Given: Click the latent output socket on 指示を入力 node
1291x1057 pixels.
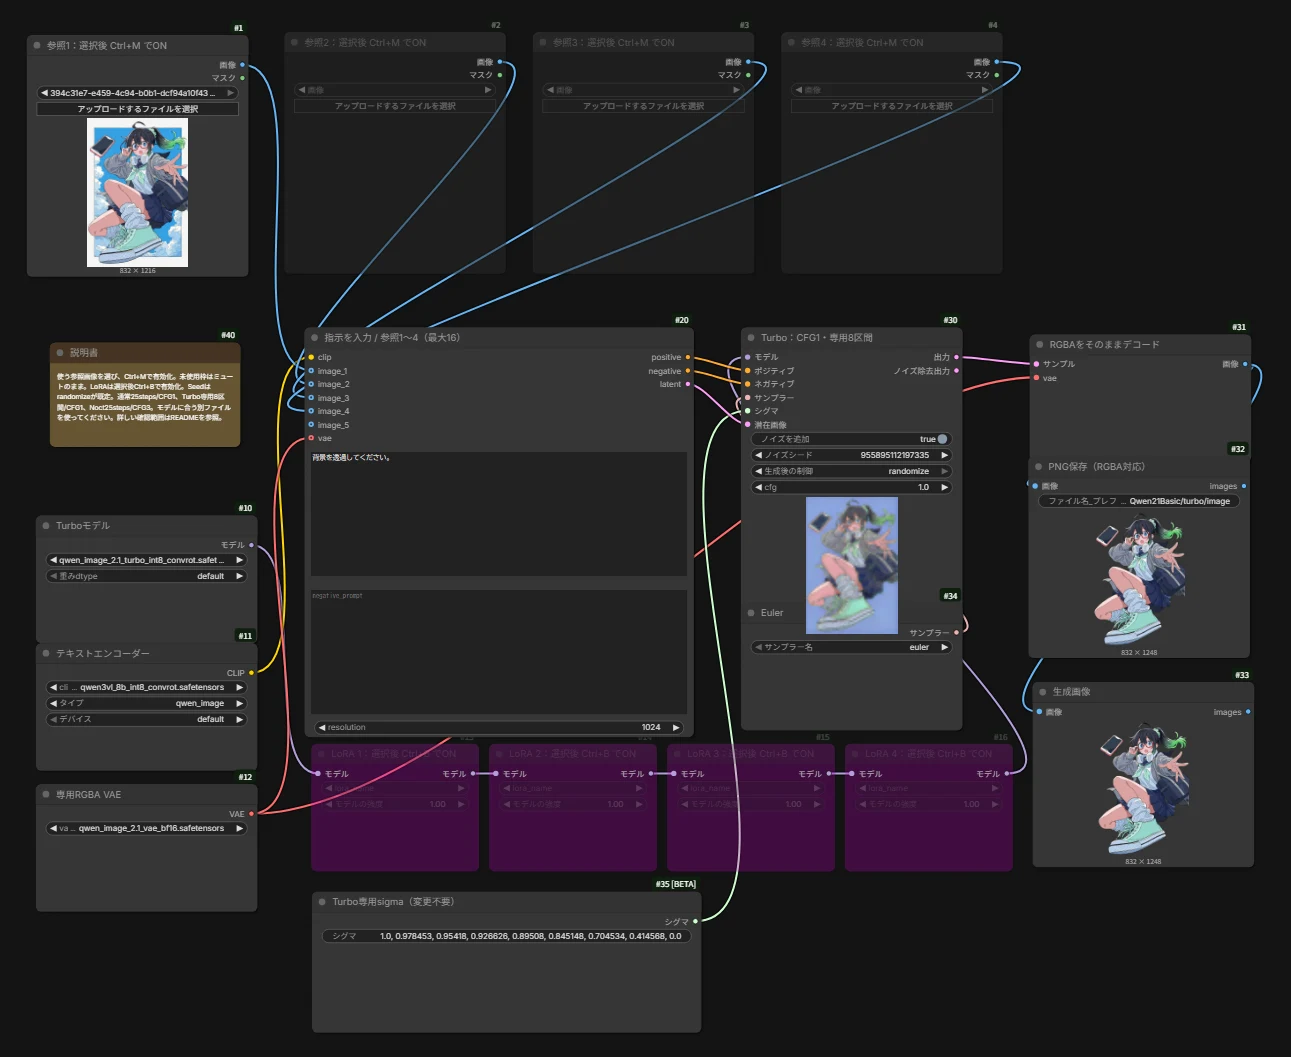Looking at the screenshot, I should (x=687, y=384).
